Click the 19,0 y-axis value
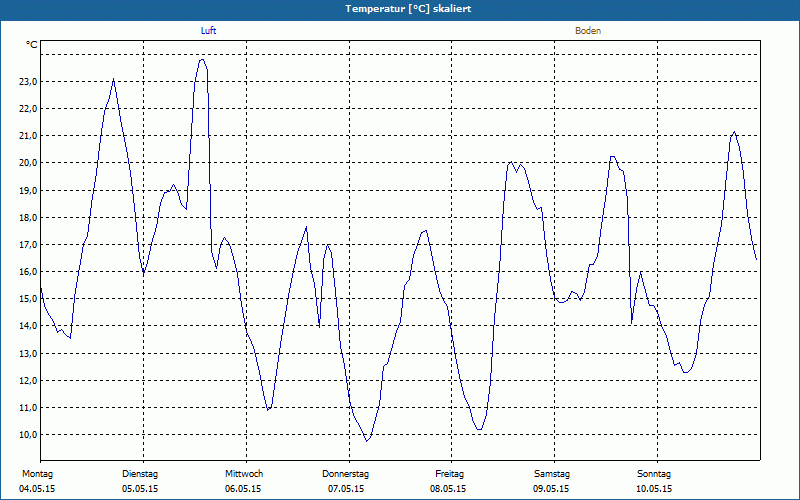 coord(29,190)
